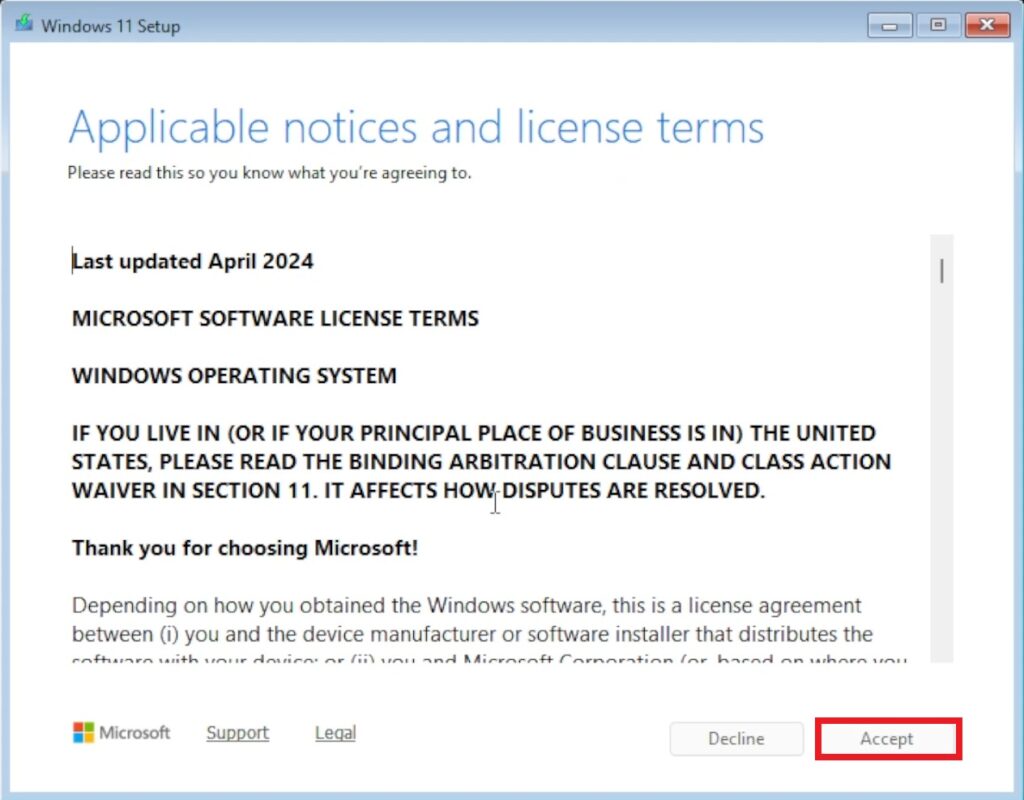Screen dimensions: 1024x800
Task: Click the Accept button
Action: (887, 739)
